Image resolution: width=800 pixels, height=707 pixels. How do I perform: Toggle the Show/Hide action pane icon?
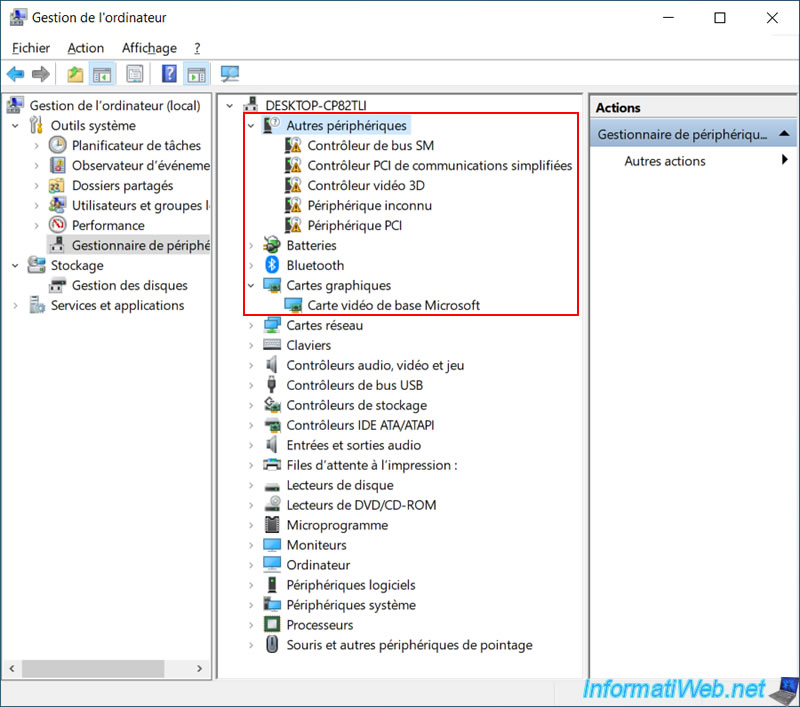pos(196,74)
